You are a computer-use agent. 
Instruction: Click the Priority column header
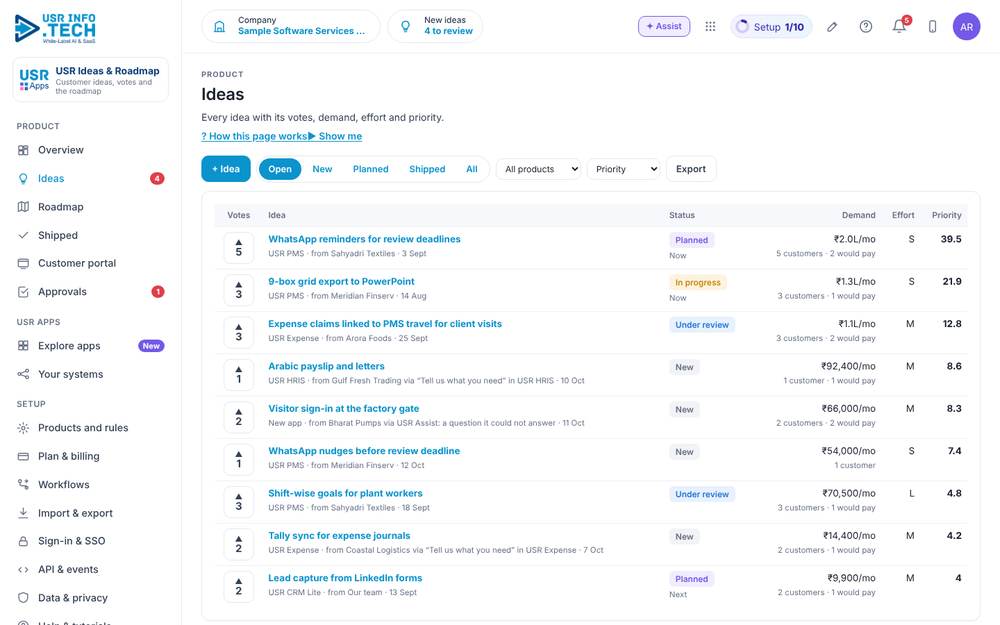pos(946,215)
